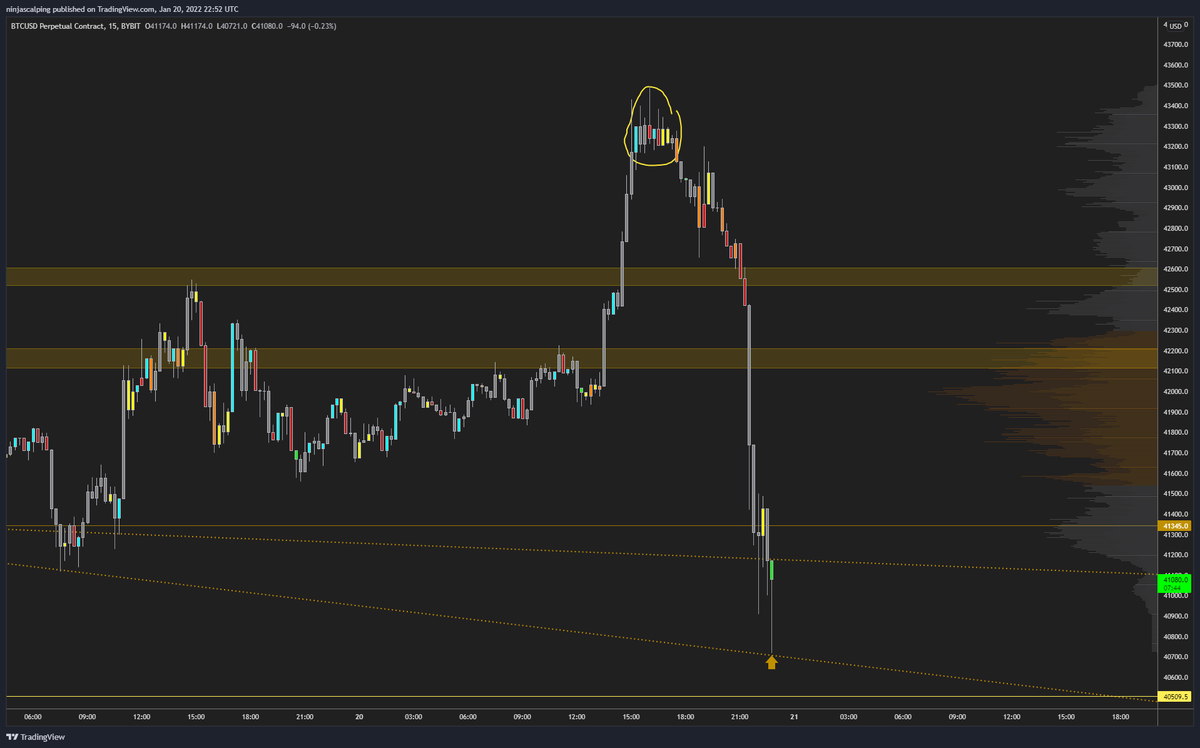The image size is (1200, 748).
Task: Click the O41174.0 open value in legend
Action: [161, 25]
